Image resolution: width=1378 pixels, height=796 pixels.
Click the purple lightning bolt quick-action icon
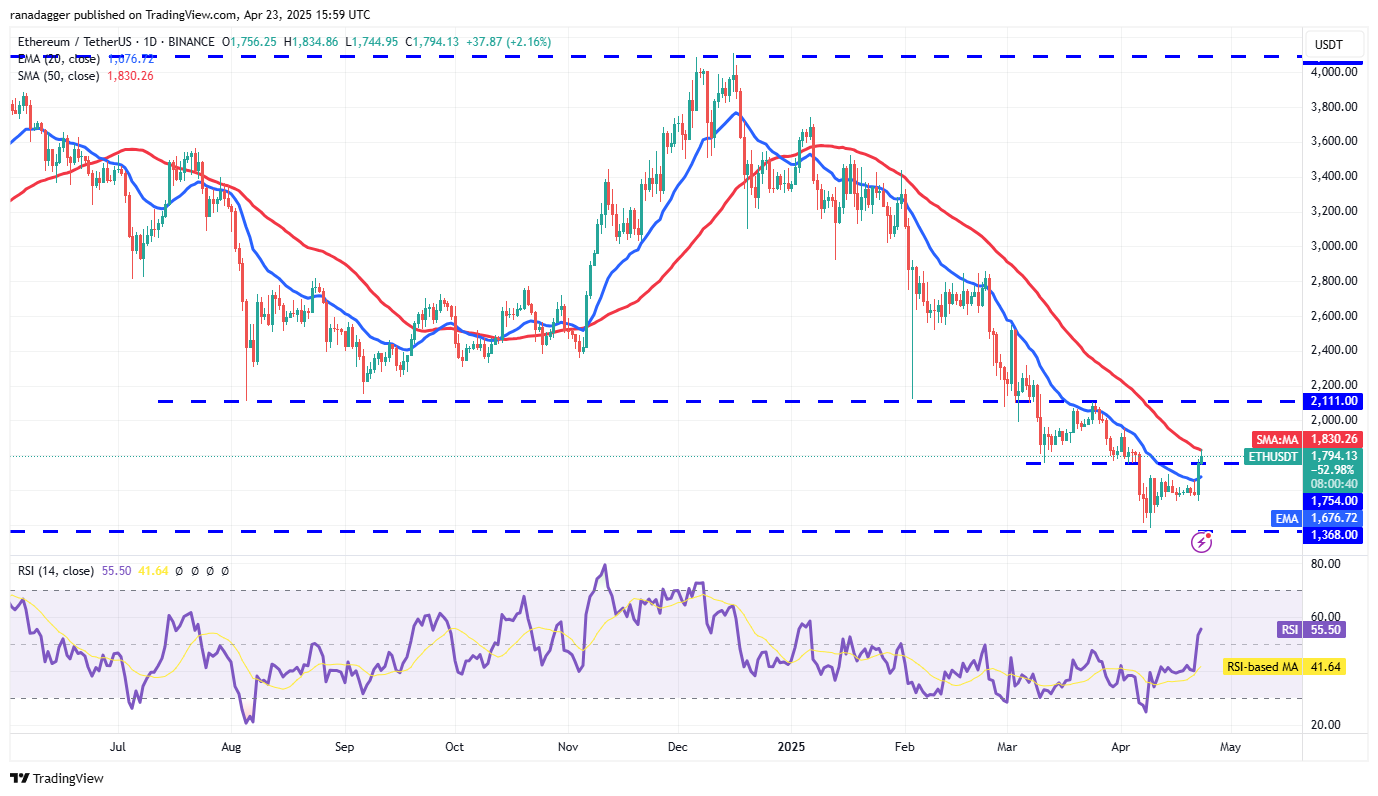1200,541
